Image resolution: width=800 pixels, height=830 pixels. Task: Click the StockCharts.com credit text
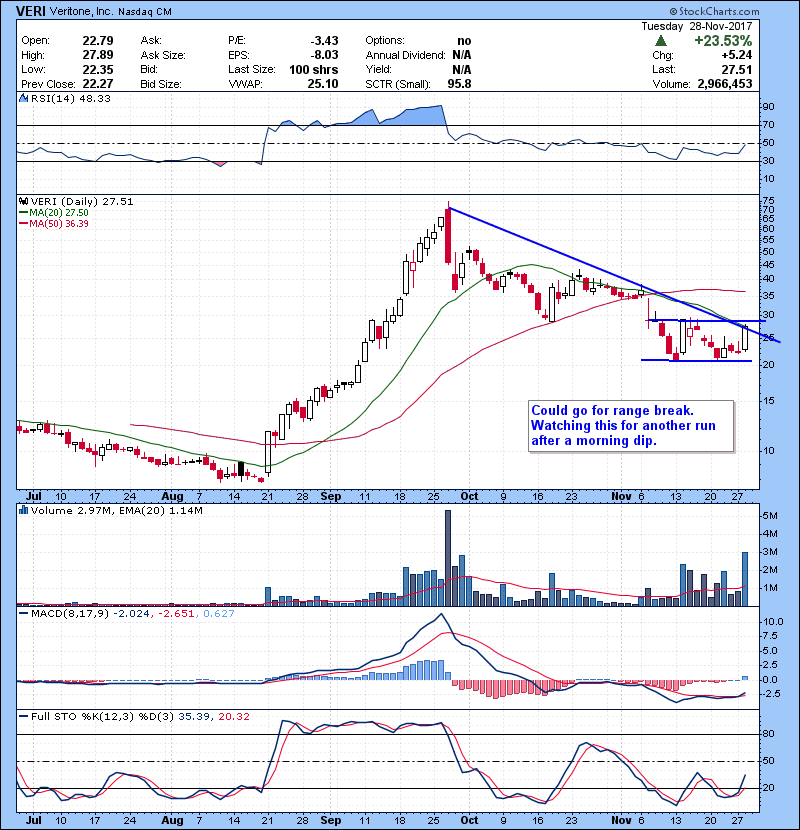[714, 11]
